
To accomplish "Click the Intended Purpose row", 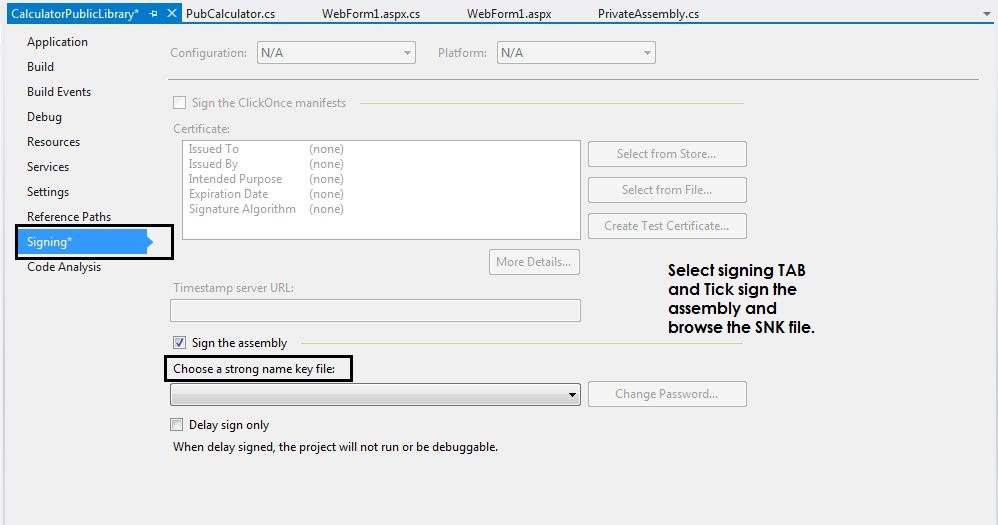I will pyautogui.click(x=266, y=179).
